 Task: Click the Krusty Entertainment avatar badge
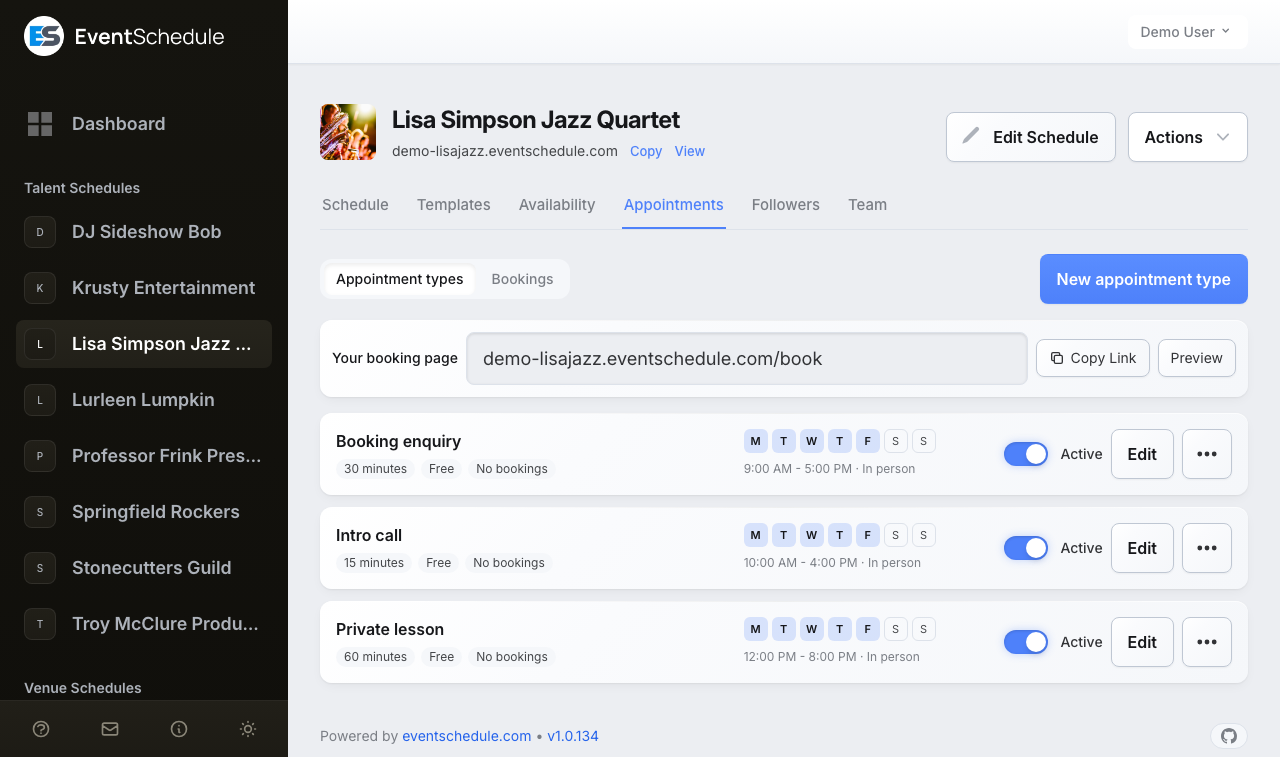click(x=40, y=288)
